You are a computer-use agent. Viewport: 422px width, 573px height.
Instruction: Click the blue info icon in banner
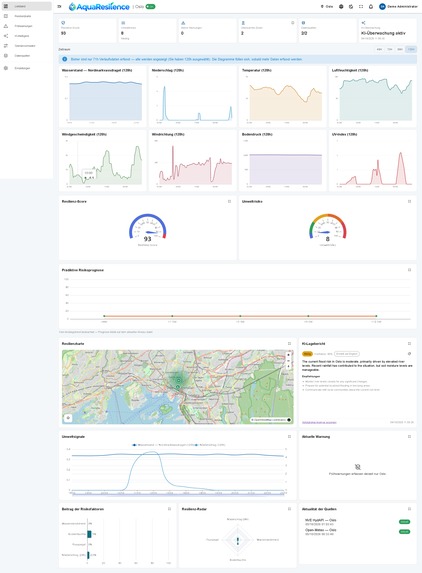[65, 59]
